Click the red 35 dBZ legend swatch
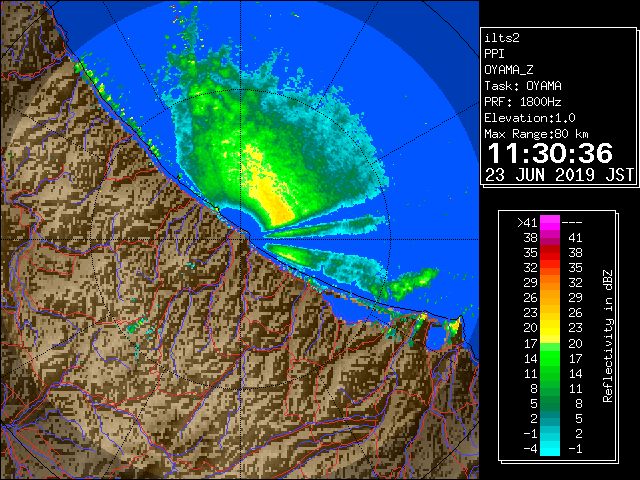Viewport: 640px width, 480px height. point(550,253)
